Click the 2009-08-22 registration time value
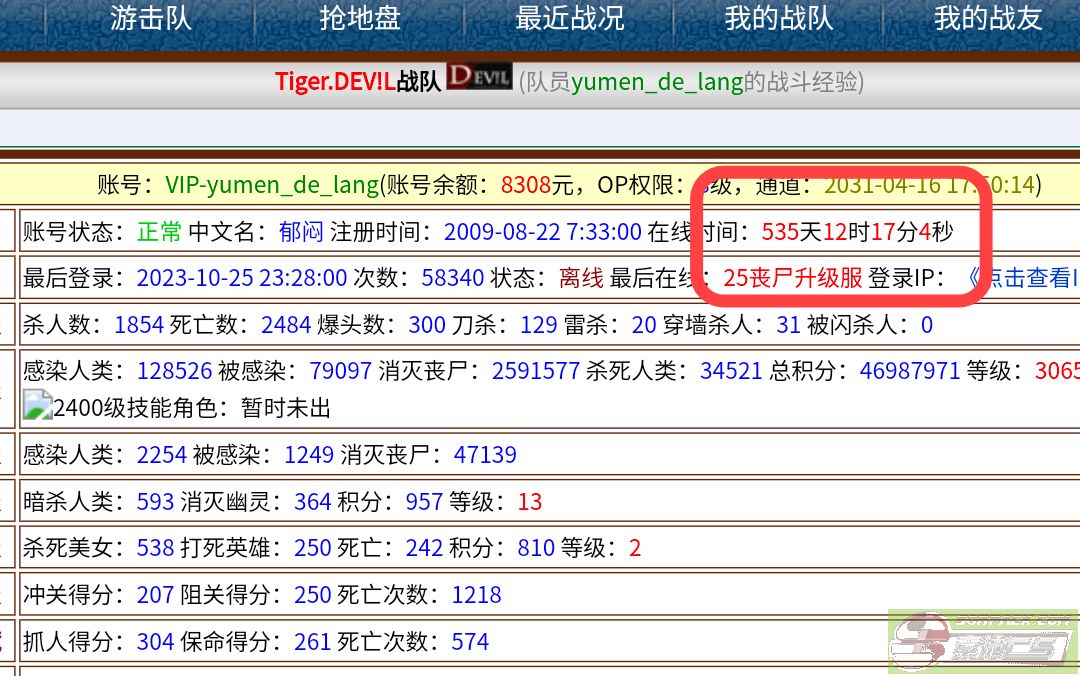The height and width of the screenshot is (676, 1080). coord(542,232)
